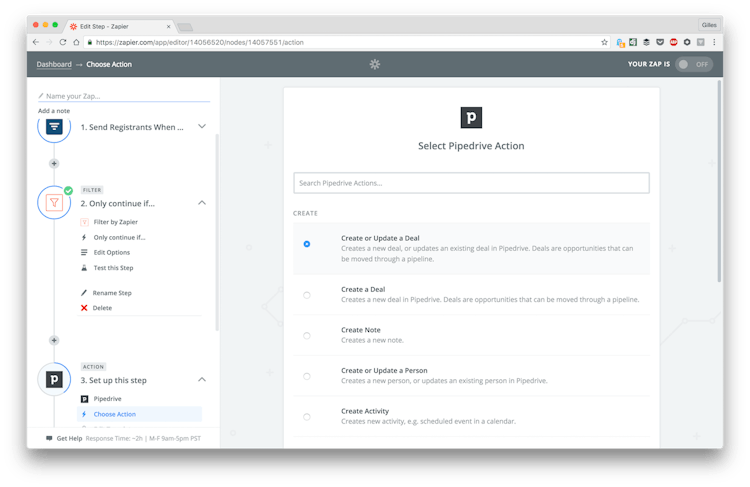750x487 pixels.
Task: Collapse step 3 Set up this step
Action: coord(202,380)
